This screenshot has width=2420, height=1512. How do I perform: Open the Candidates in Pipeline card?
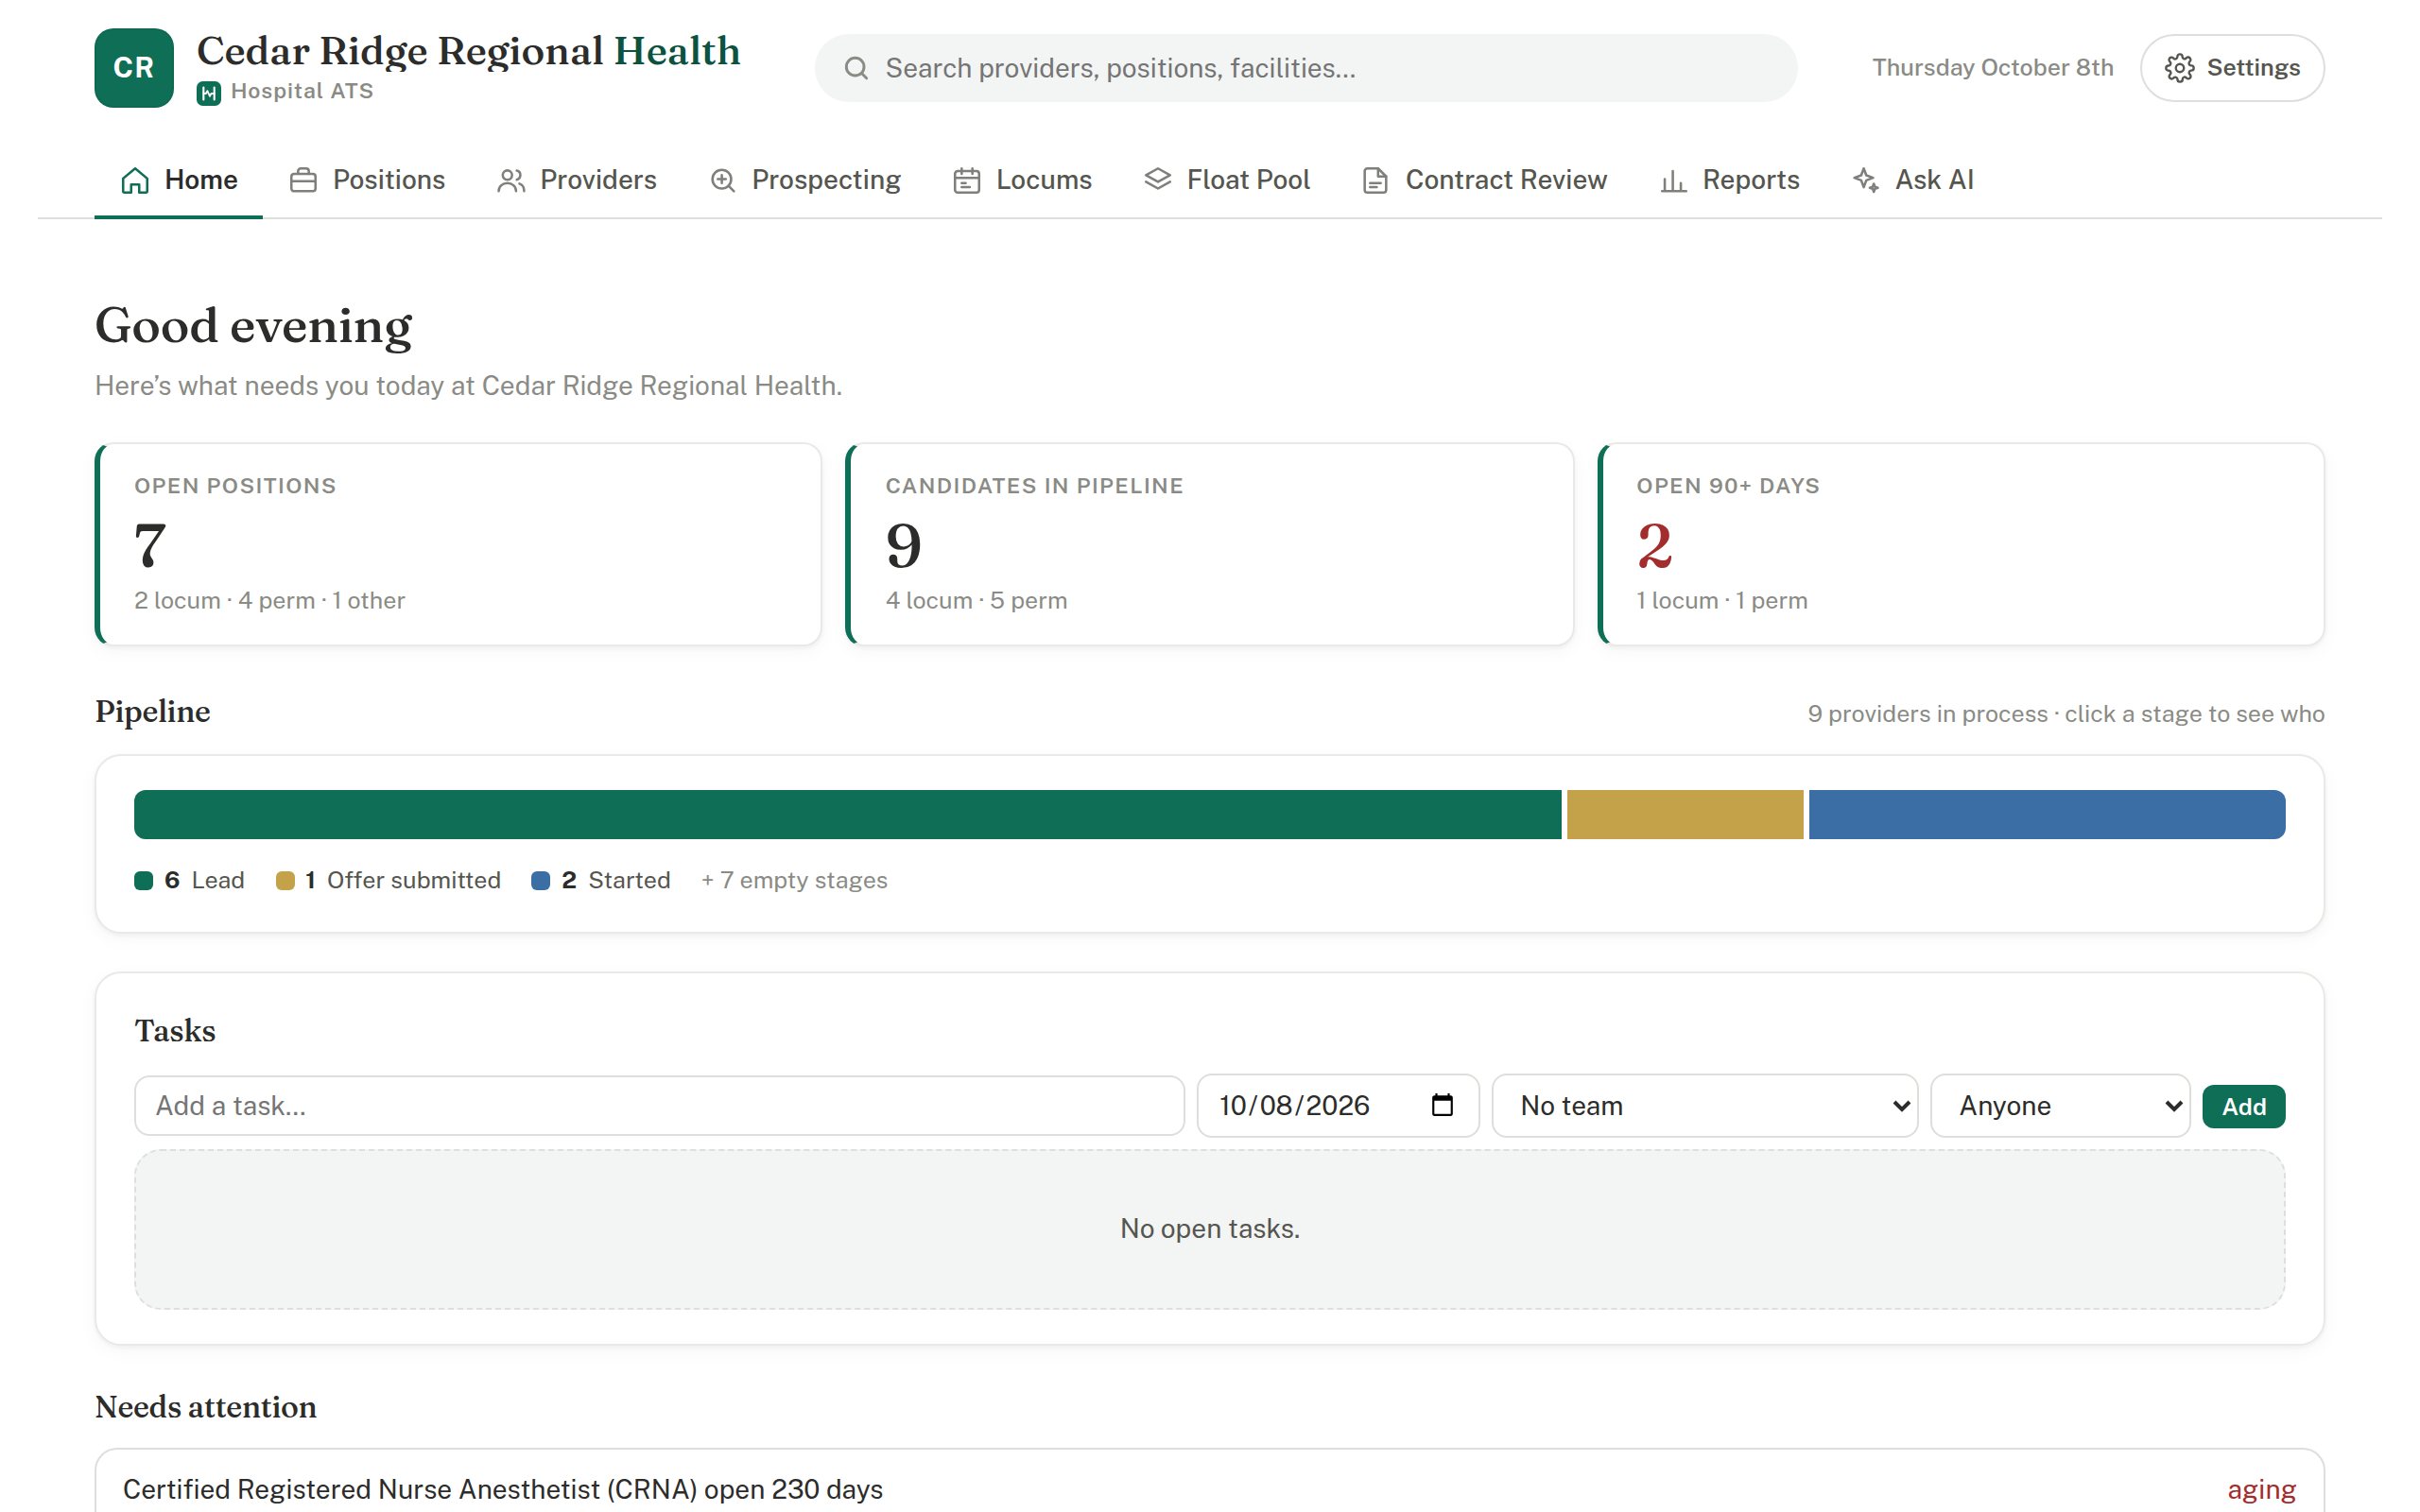[x=1209, y=544]
